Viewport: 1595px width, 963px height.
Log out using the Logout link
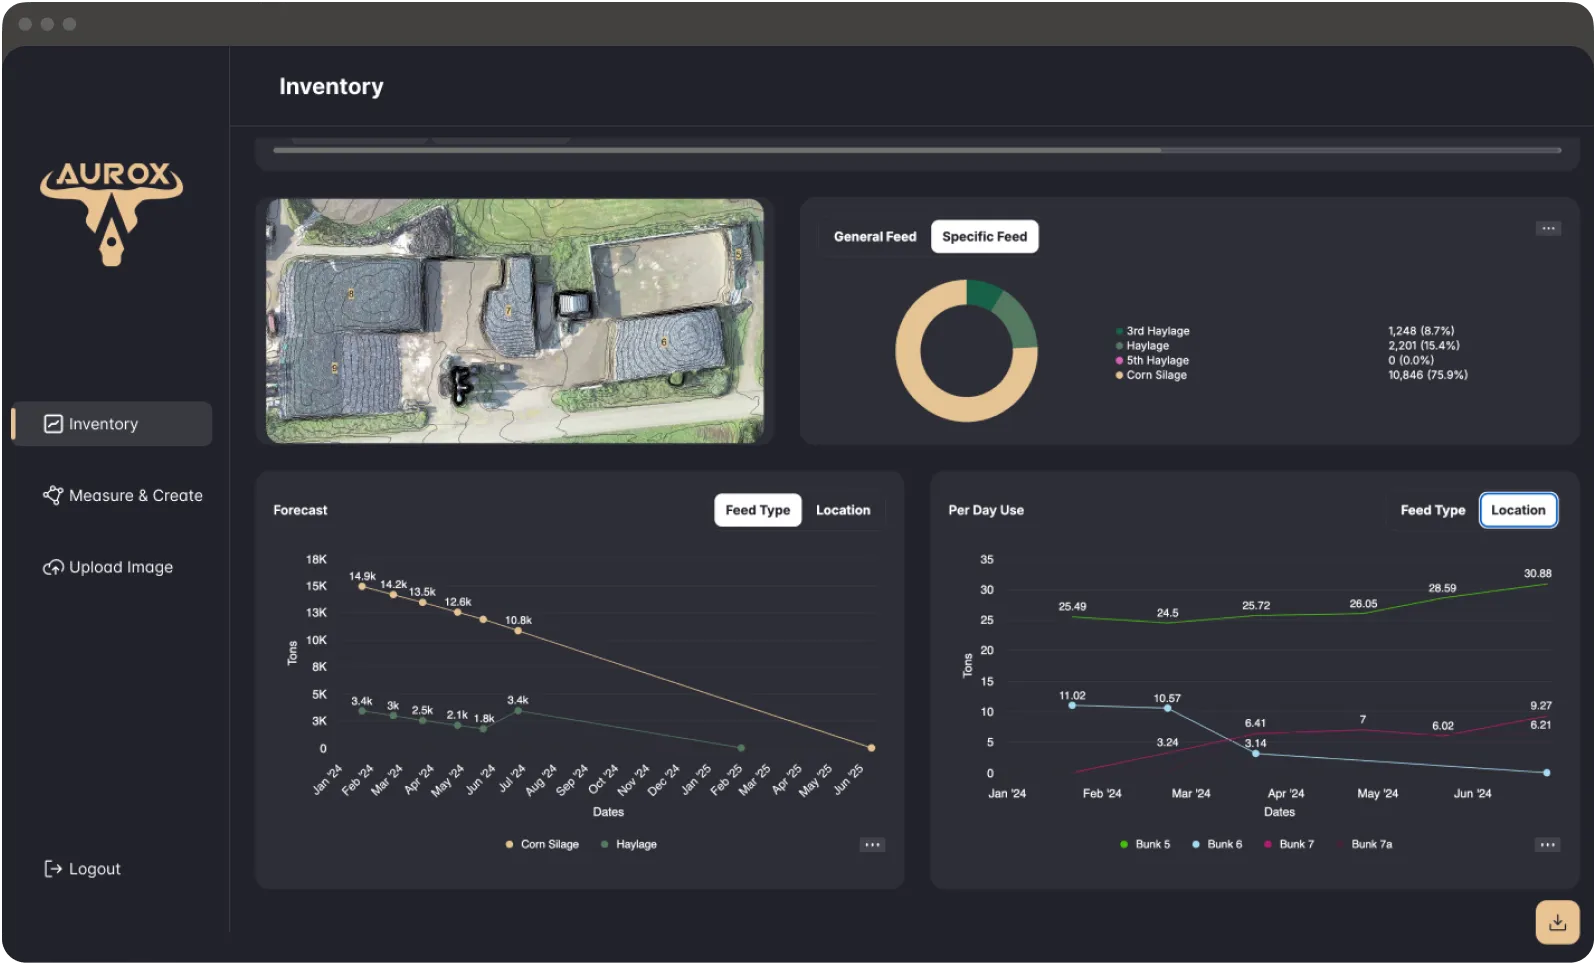coord(82,869)
